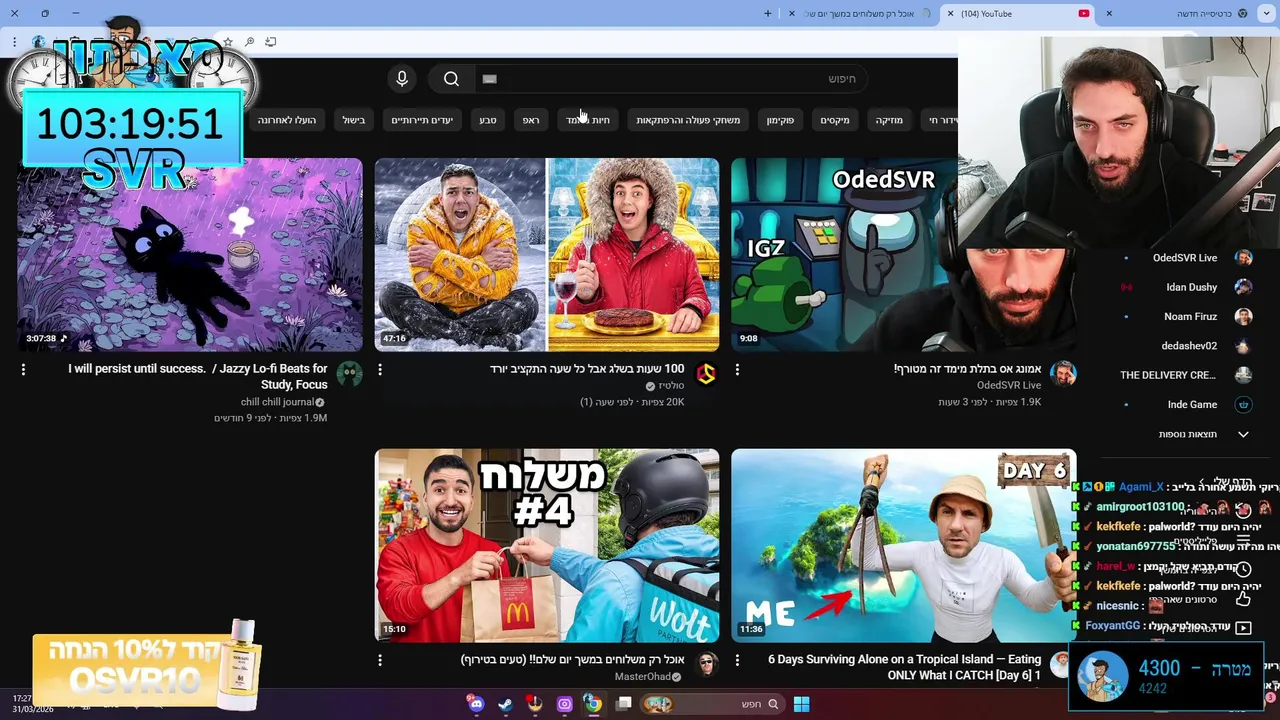Open Discord from the taskbar

pos(476,704)
